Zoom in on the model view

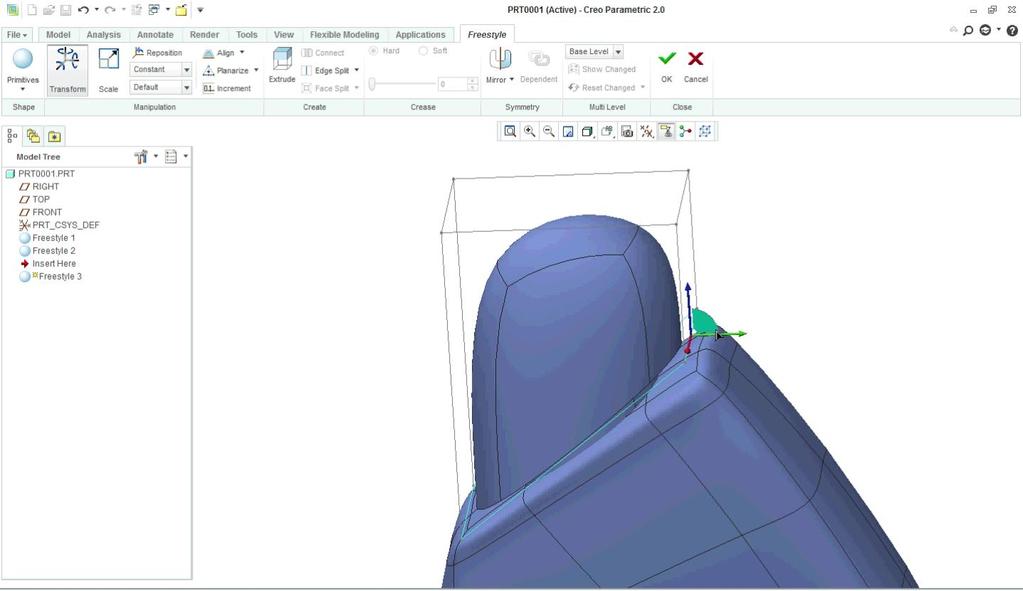[530, 132]
